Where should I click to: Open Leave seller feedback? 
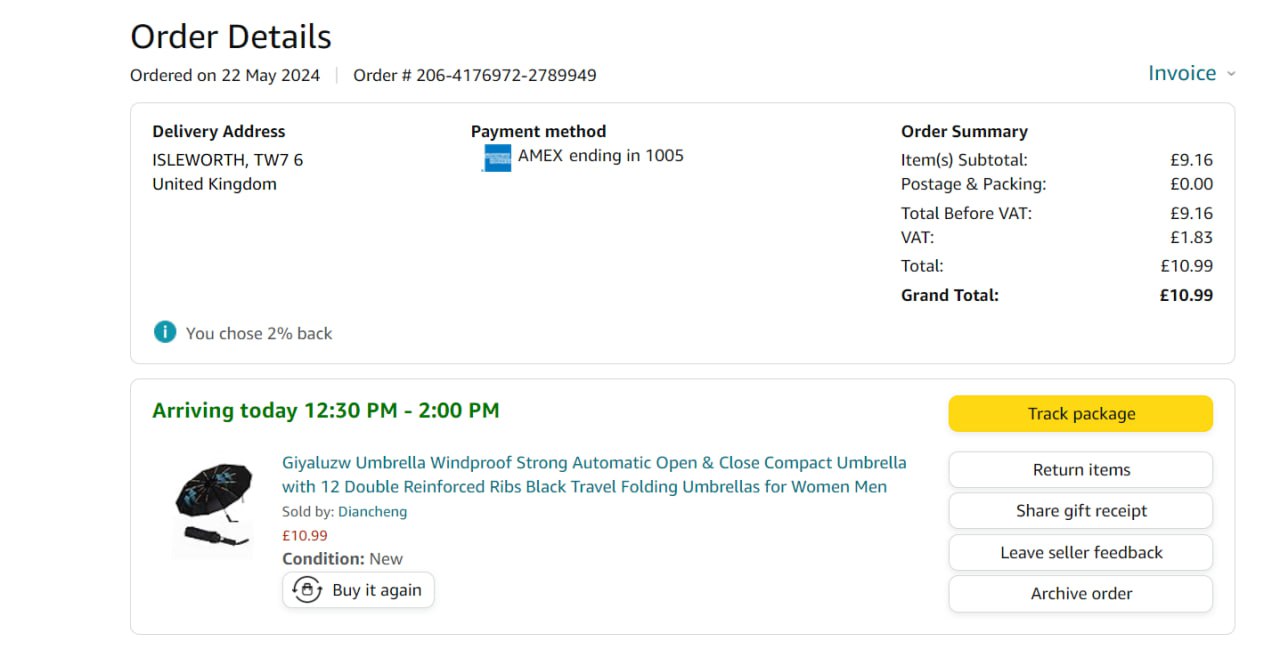point(1080,552)
